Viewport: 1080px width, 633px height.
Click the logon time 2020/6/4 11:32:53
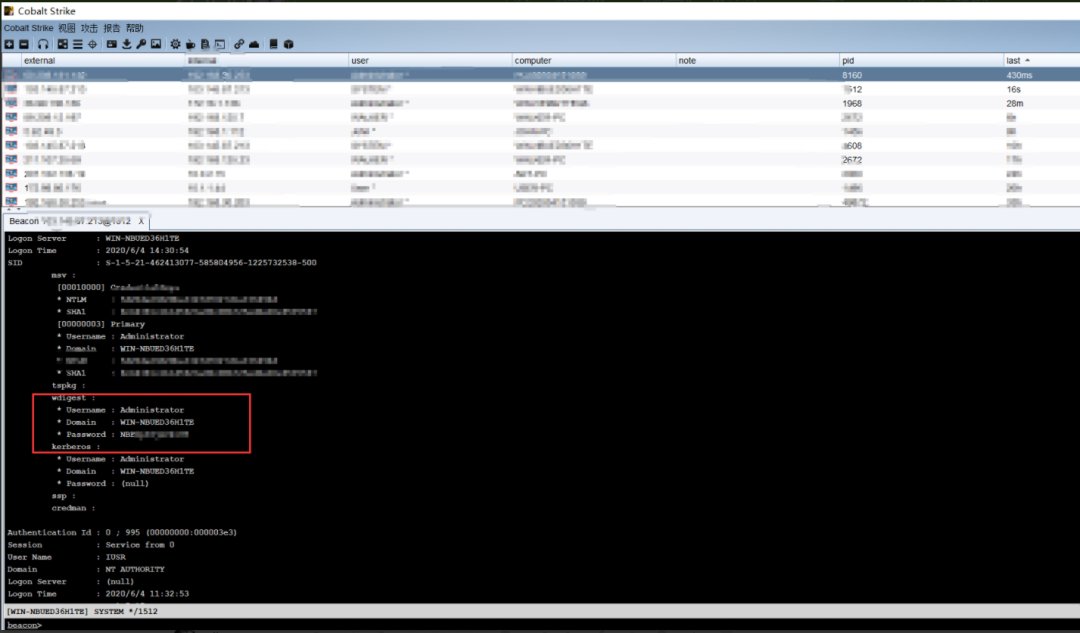click(x=147, y=594)
